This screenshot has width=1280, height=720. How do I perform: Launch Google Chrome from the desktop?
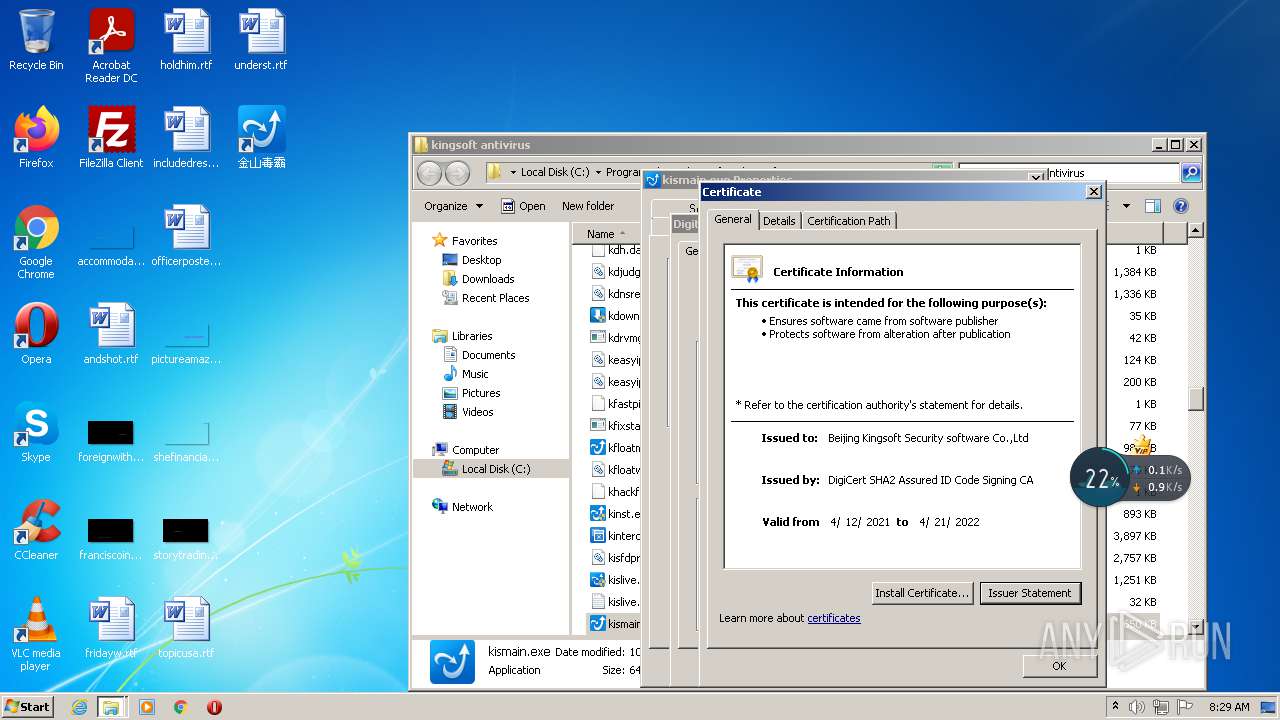36,242
